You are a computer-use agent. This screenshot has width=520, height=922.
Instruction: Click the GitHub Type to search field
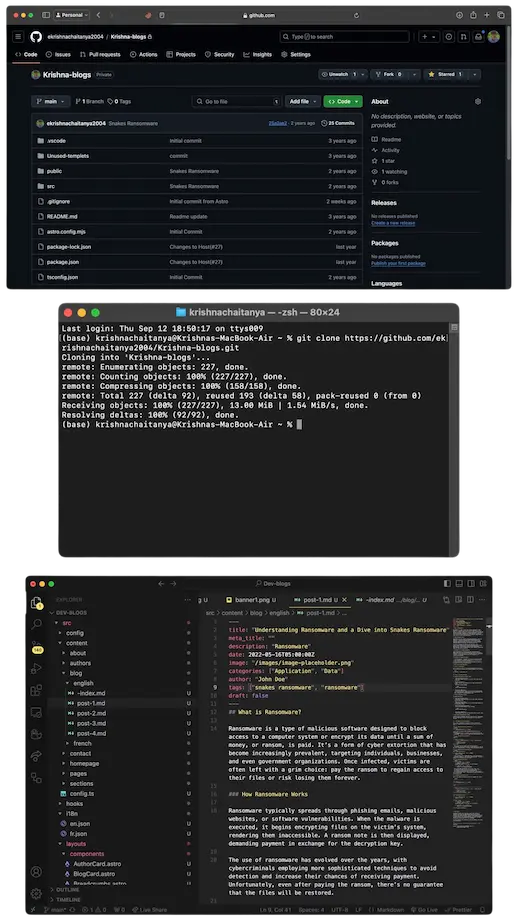344,36
